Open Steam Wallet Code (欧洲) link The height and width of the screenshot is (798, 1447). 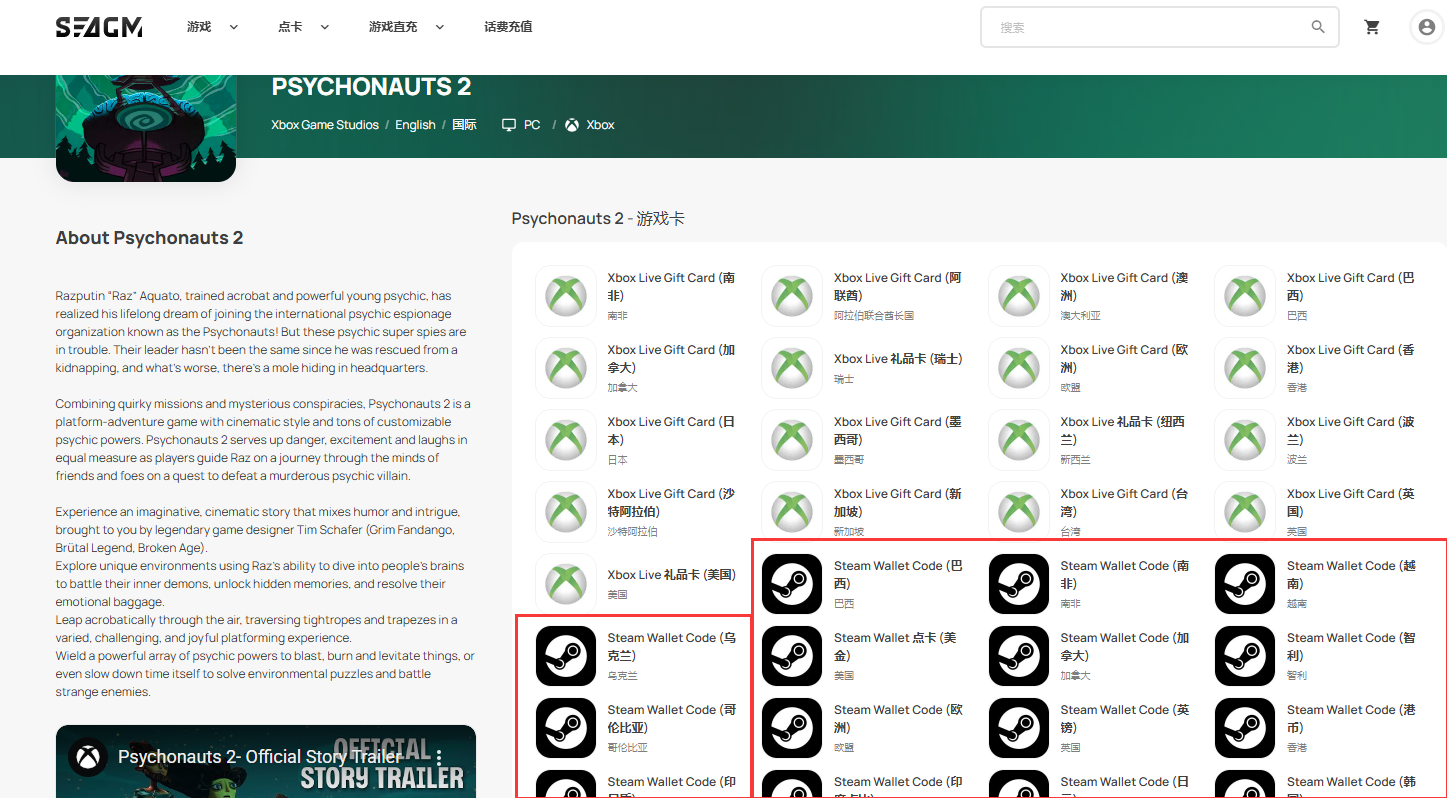(898, 718)
